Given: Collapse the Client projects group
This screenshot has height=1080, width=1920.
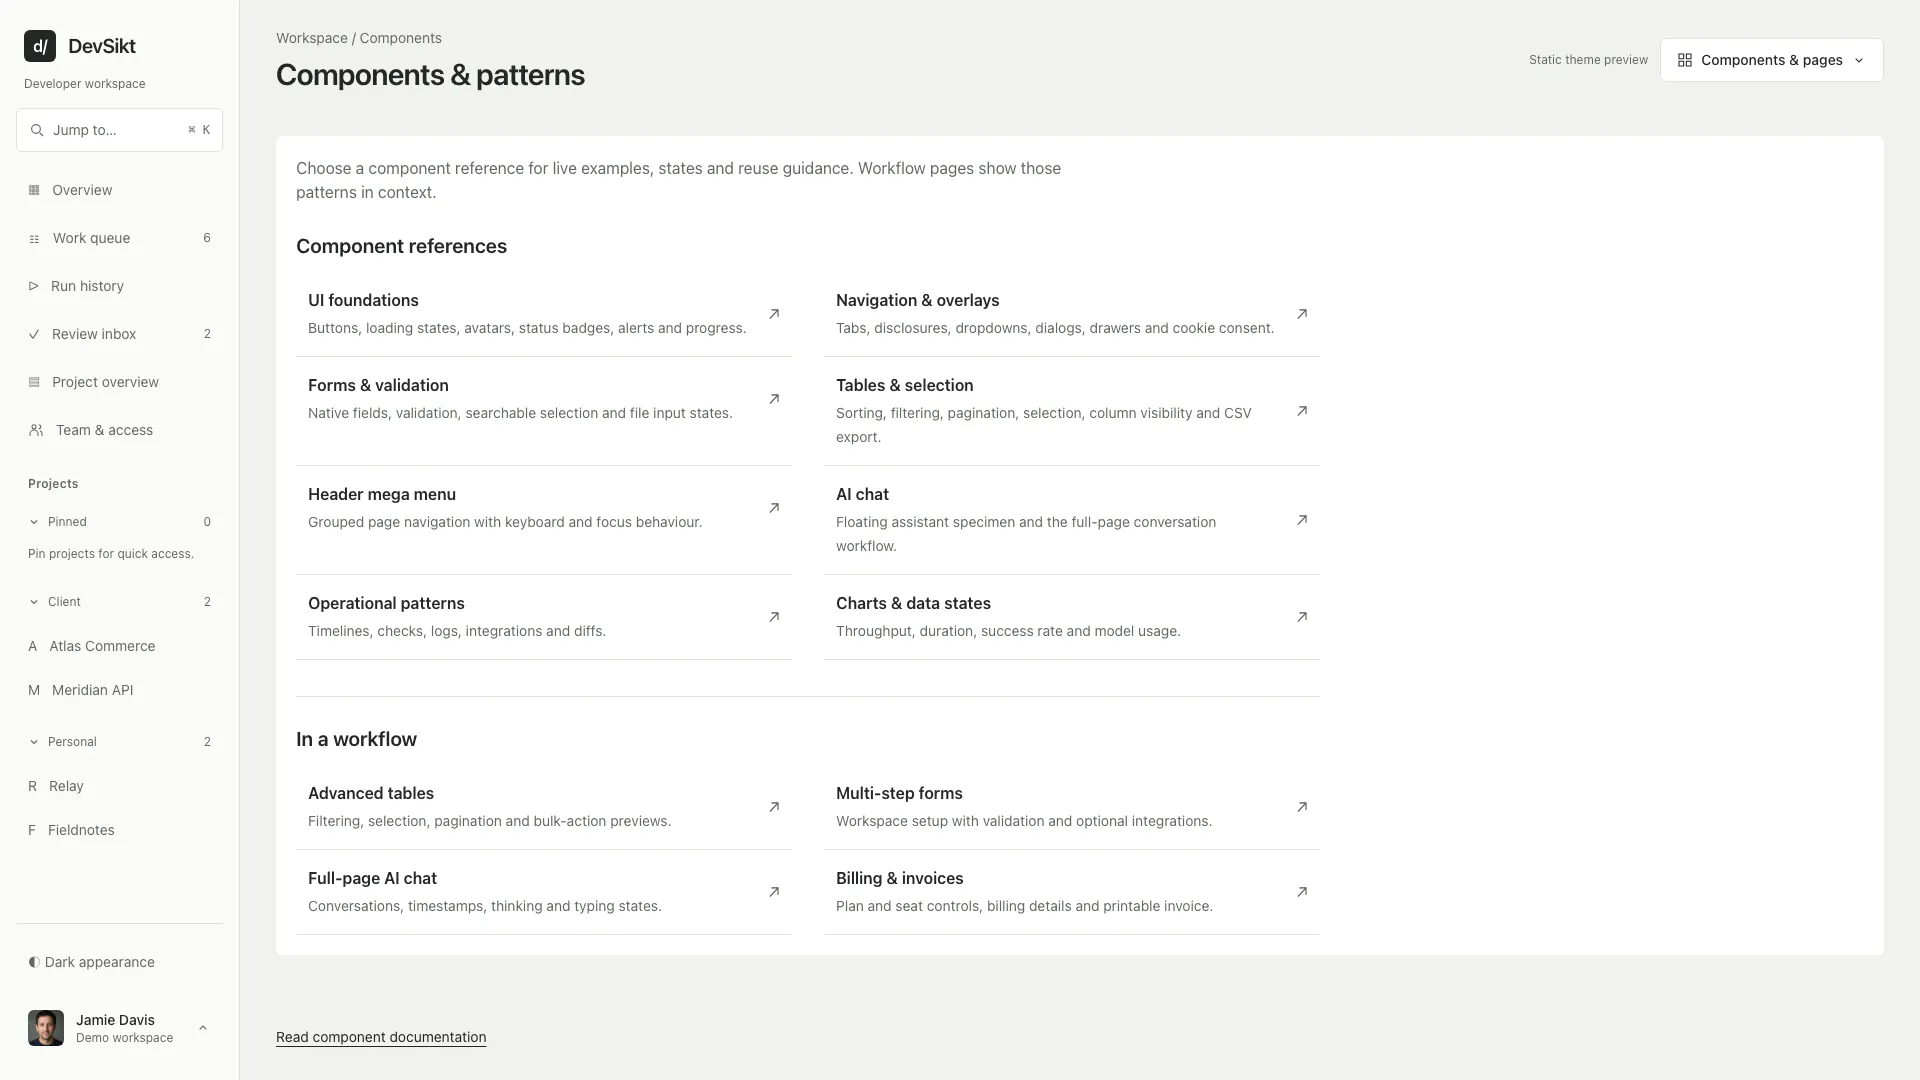Looking at the screenshot, I should tap(119, 602).
